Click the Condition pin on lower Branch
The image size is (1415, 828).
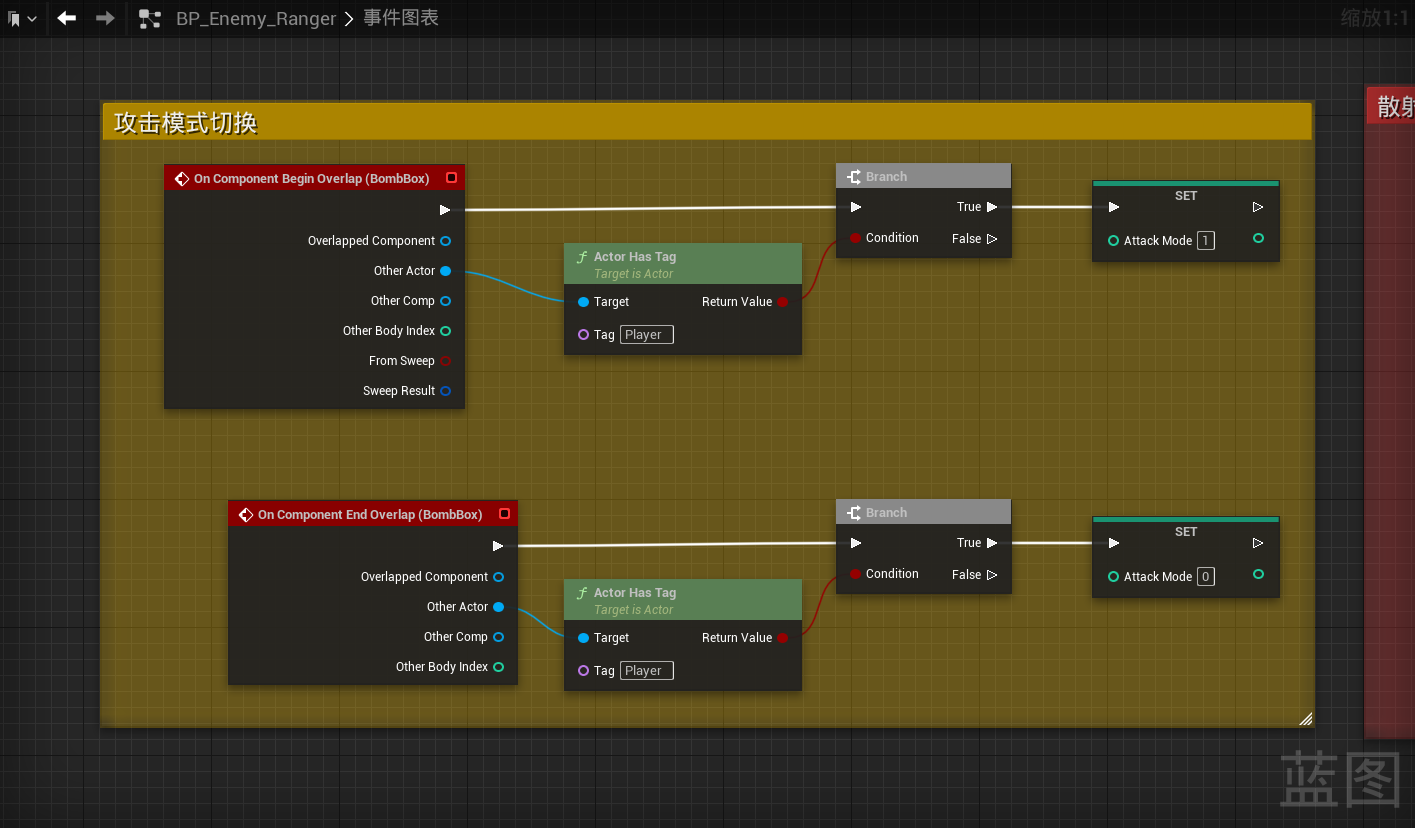[x=856, y=574]
